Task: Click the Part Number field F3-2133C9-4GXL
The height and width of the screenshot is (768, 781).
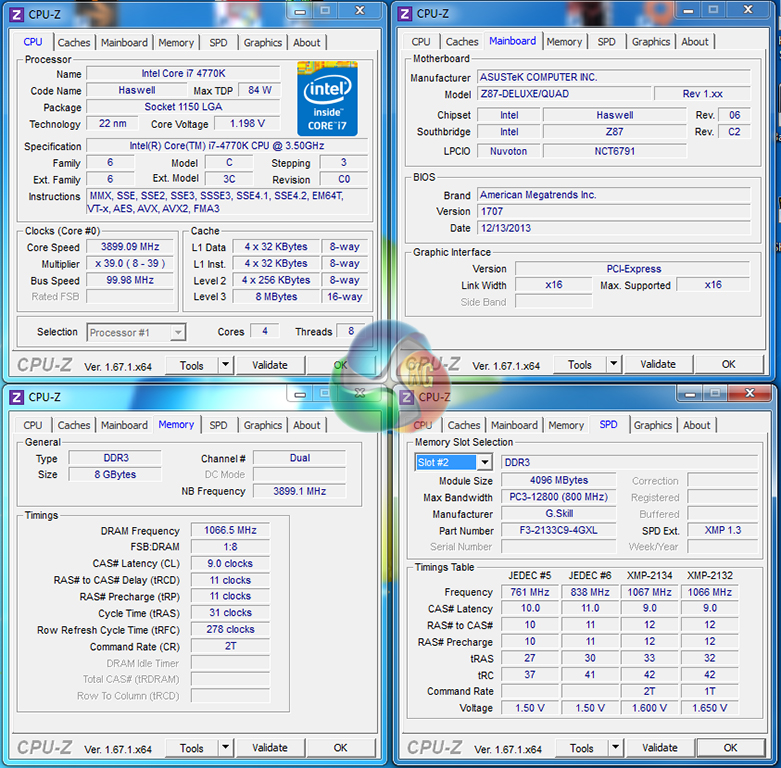Action: pos(558,530)
